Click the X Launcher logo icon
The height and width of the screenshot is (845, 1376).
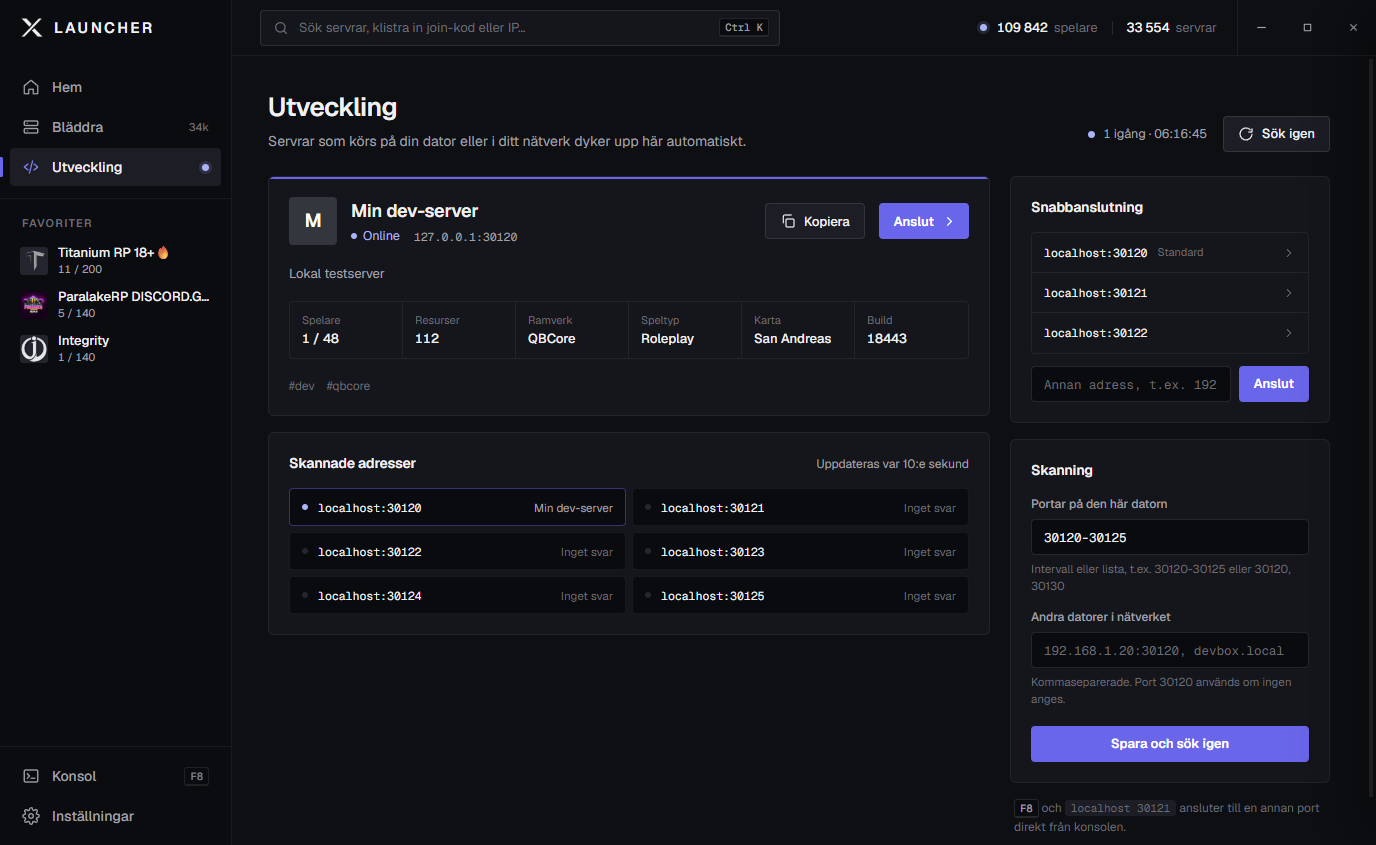click(32, 28)
